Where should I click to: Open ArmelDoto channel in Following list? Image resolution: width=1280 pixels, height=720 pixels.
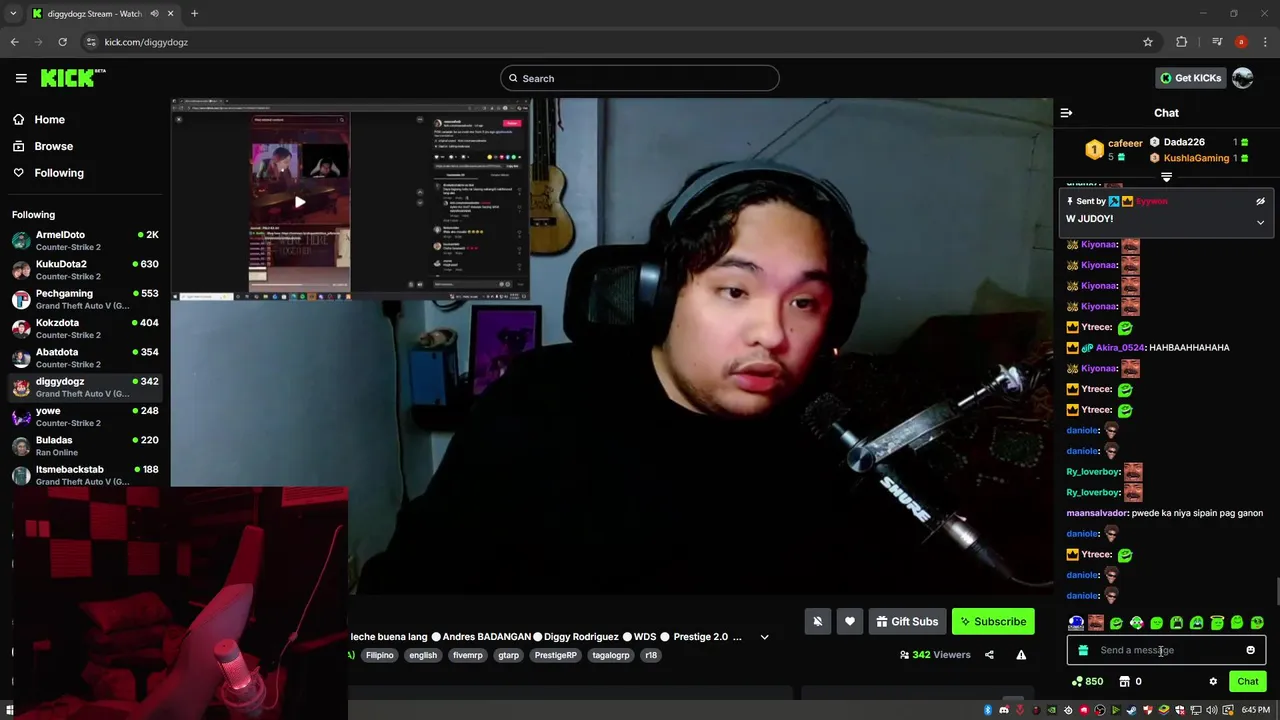click(85, 241)
